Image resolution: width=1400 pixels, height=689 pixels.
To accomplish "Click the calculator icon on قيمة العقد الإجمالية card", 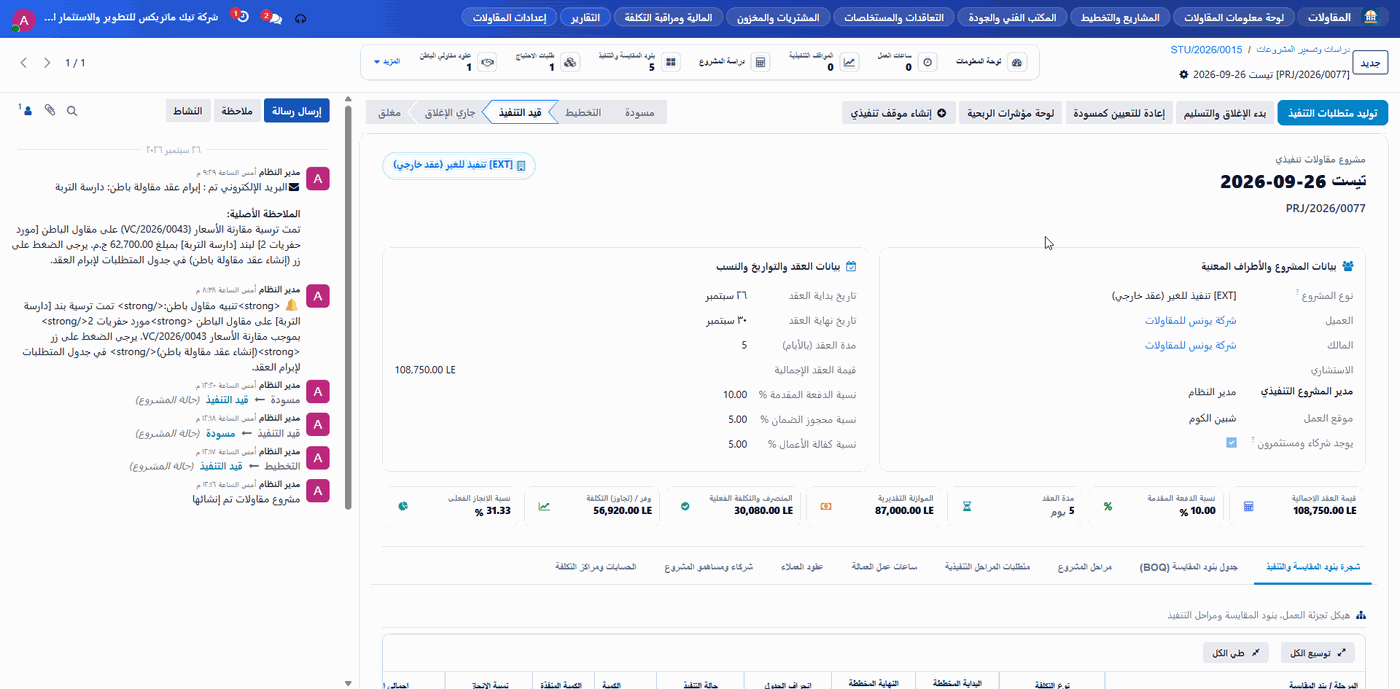I will (1248, 506).
